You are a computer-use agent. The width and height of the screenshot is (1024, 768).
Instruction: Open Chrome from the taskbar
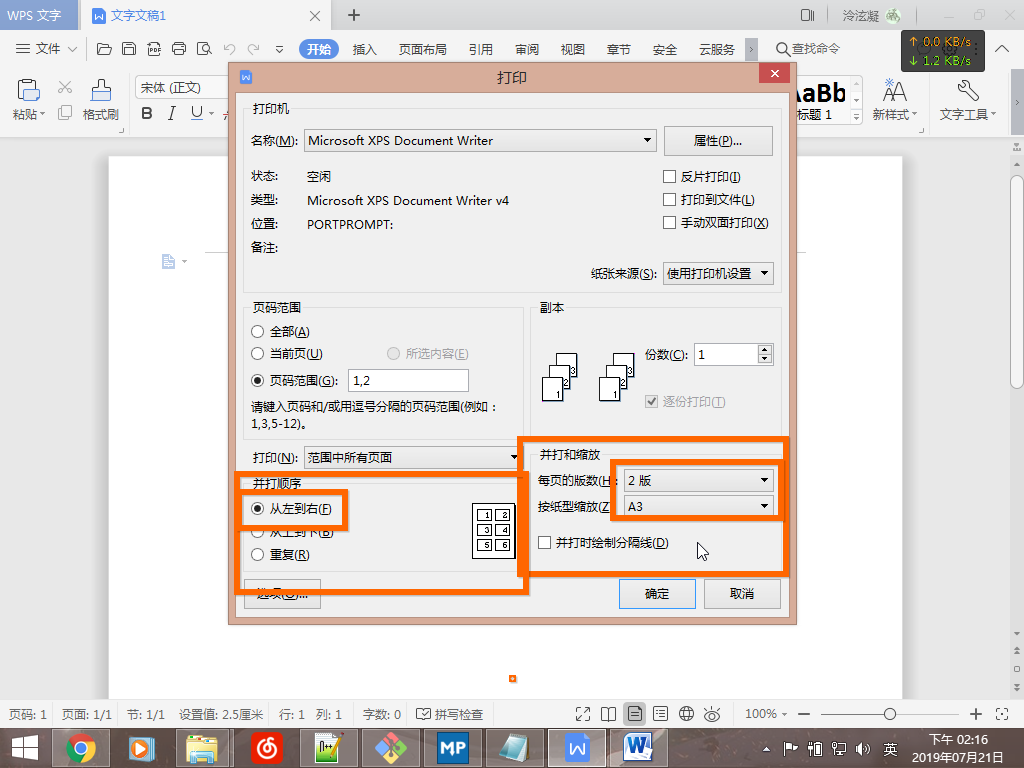click(81, 748)
